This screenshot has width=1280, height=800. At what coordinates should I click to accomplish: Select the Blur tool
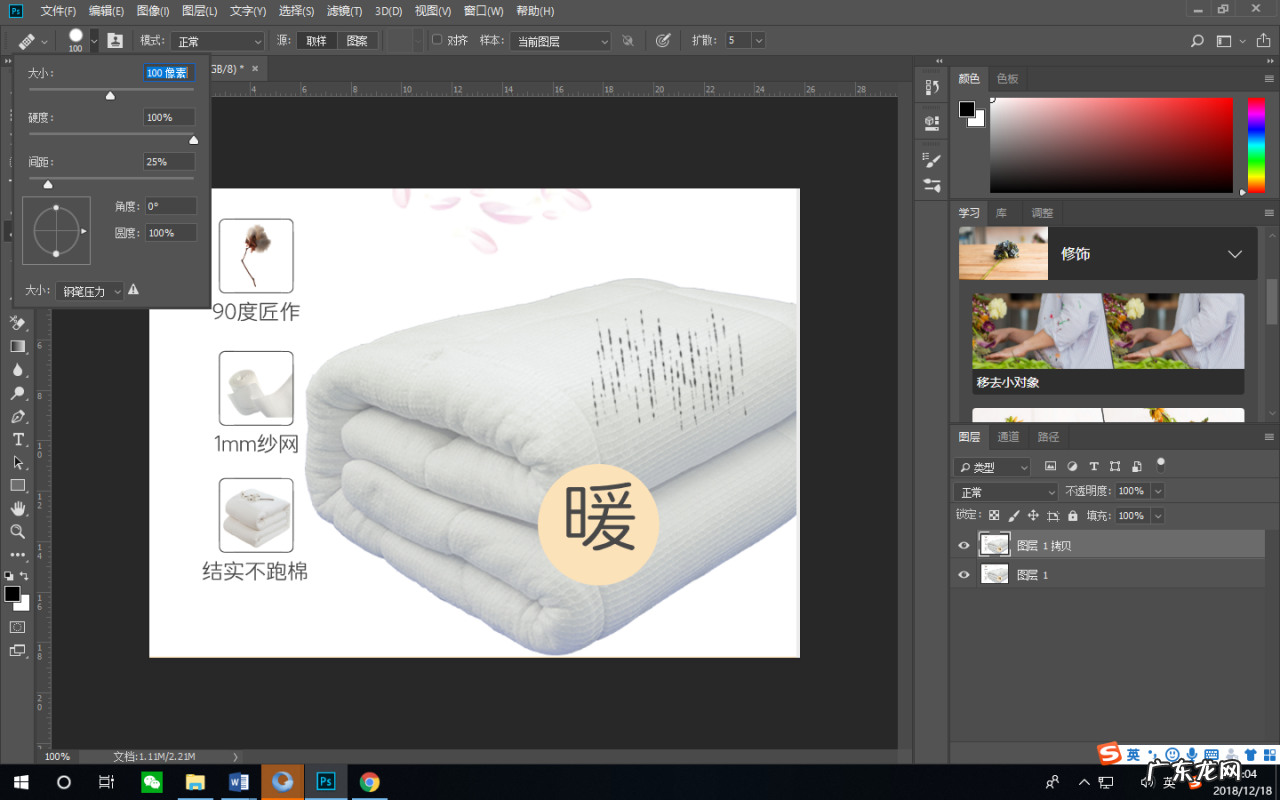[17, 368]
